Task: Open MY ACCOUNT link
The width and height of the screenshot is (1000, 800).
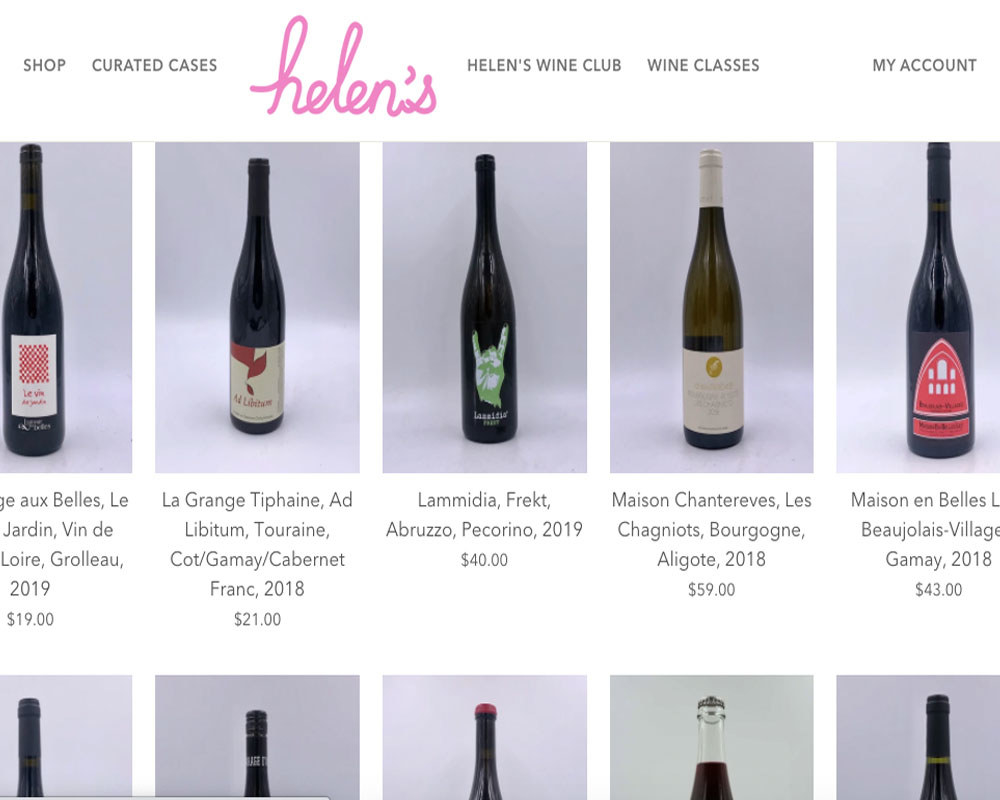Action: tap(925, 65)
